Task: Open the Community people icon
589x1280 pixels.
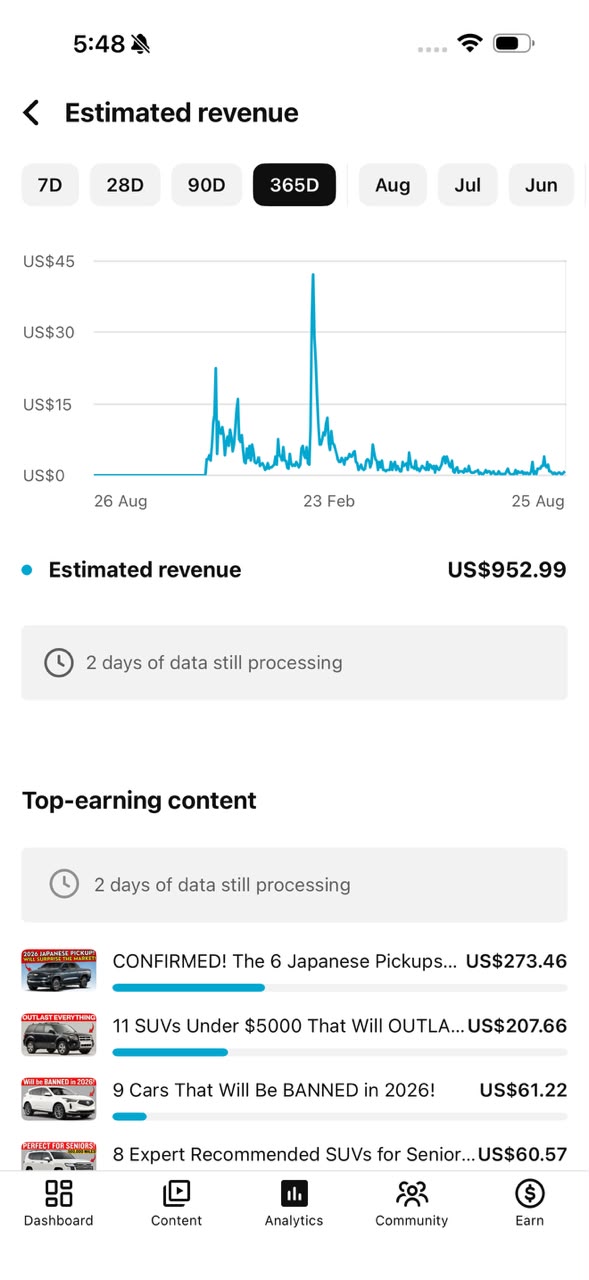Action: coord(412,1193)
